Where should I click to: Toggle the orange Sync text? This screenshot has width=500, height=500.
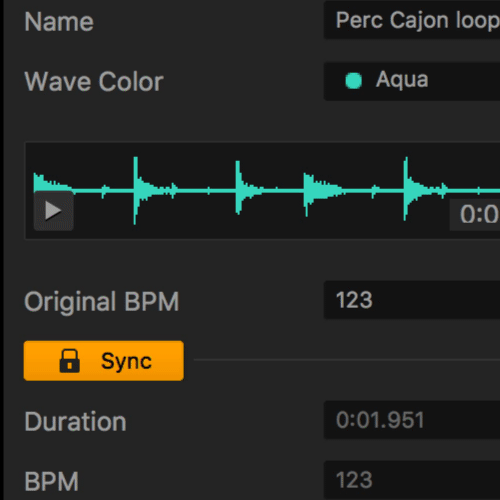click(x=126, y=361)
